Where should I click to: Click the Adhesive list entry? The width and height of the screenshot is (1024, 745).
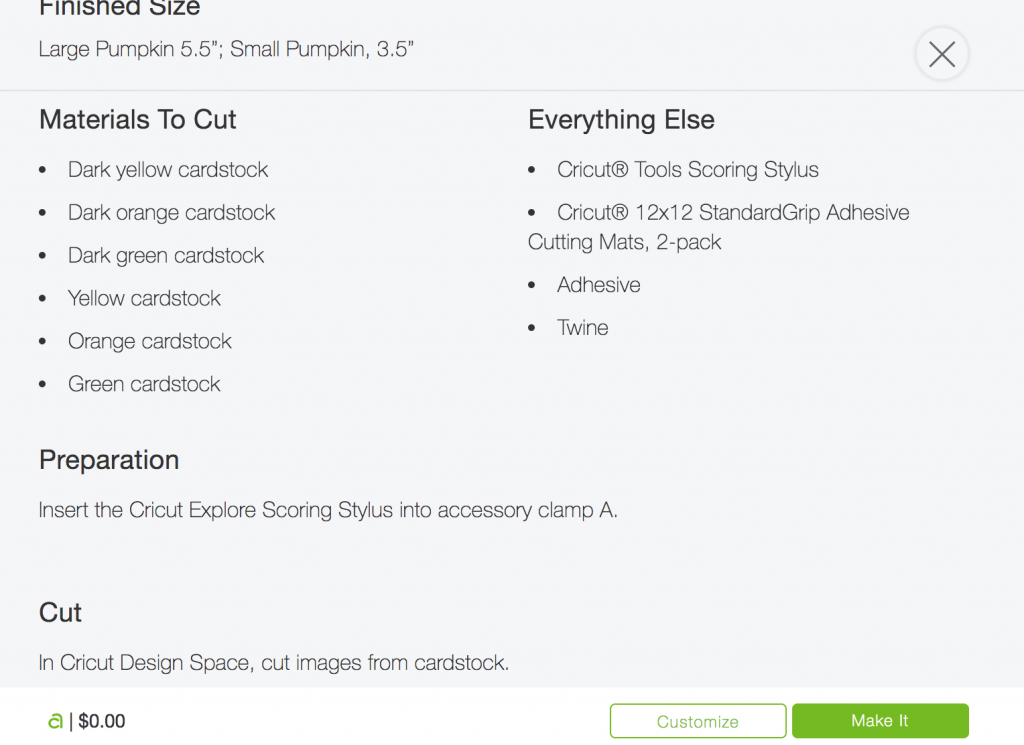(x=598, y=285)
